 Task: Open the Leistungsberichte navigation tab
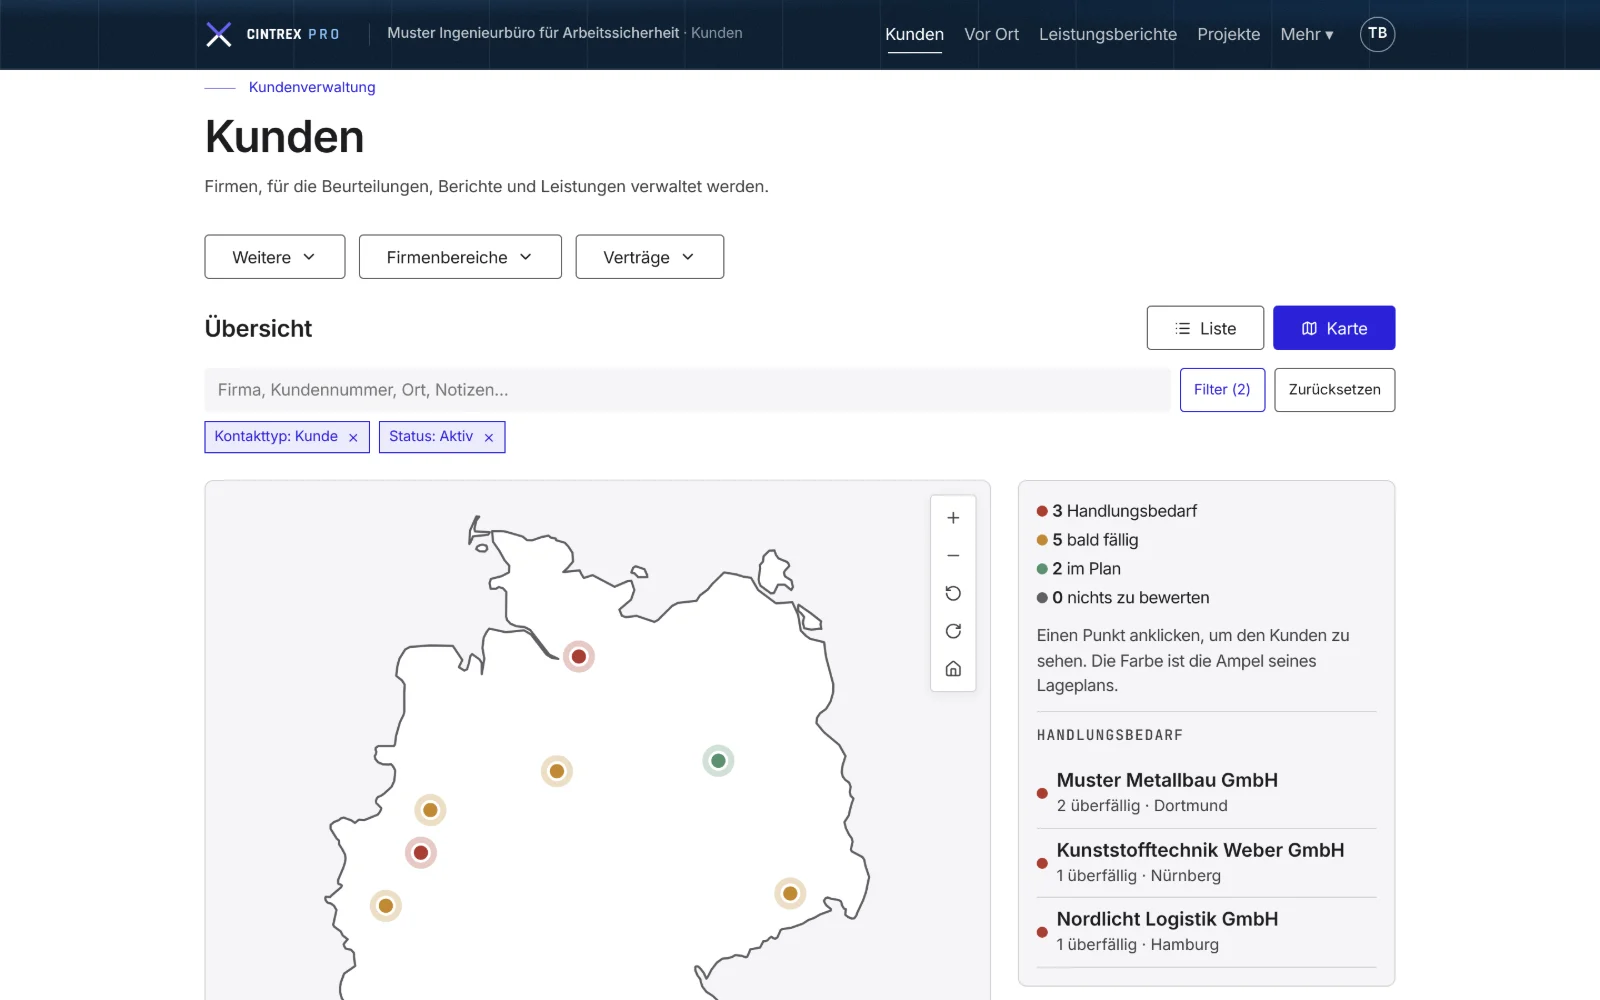click(x=1108, y=34)
